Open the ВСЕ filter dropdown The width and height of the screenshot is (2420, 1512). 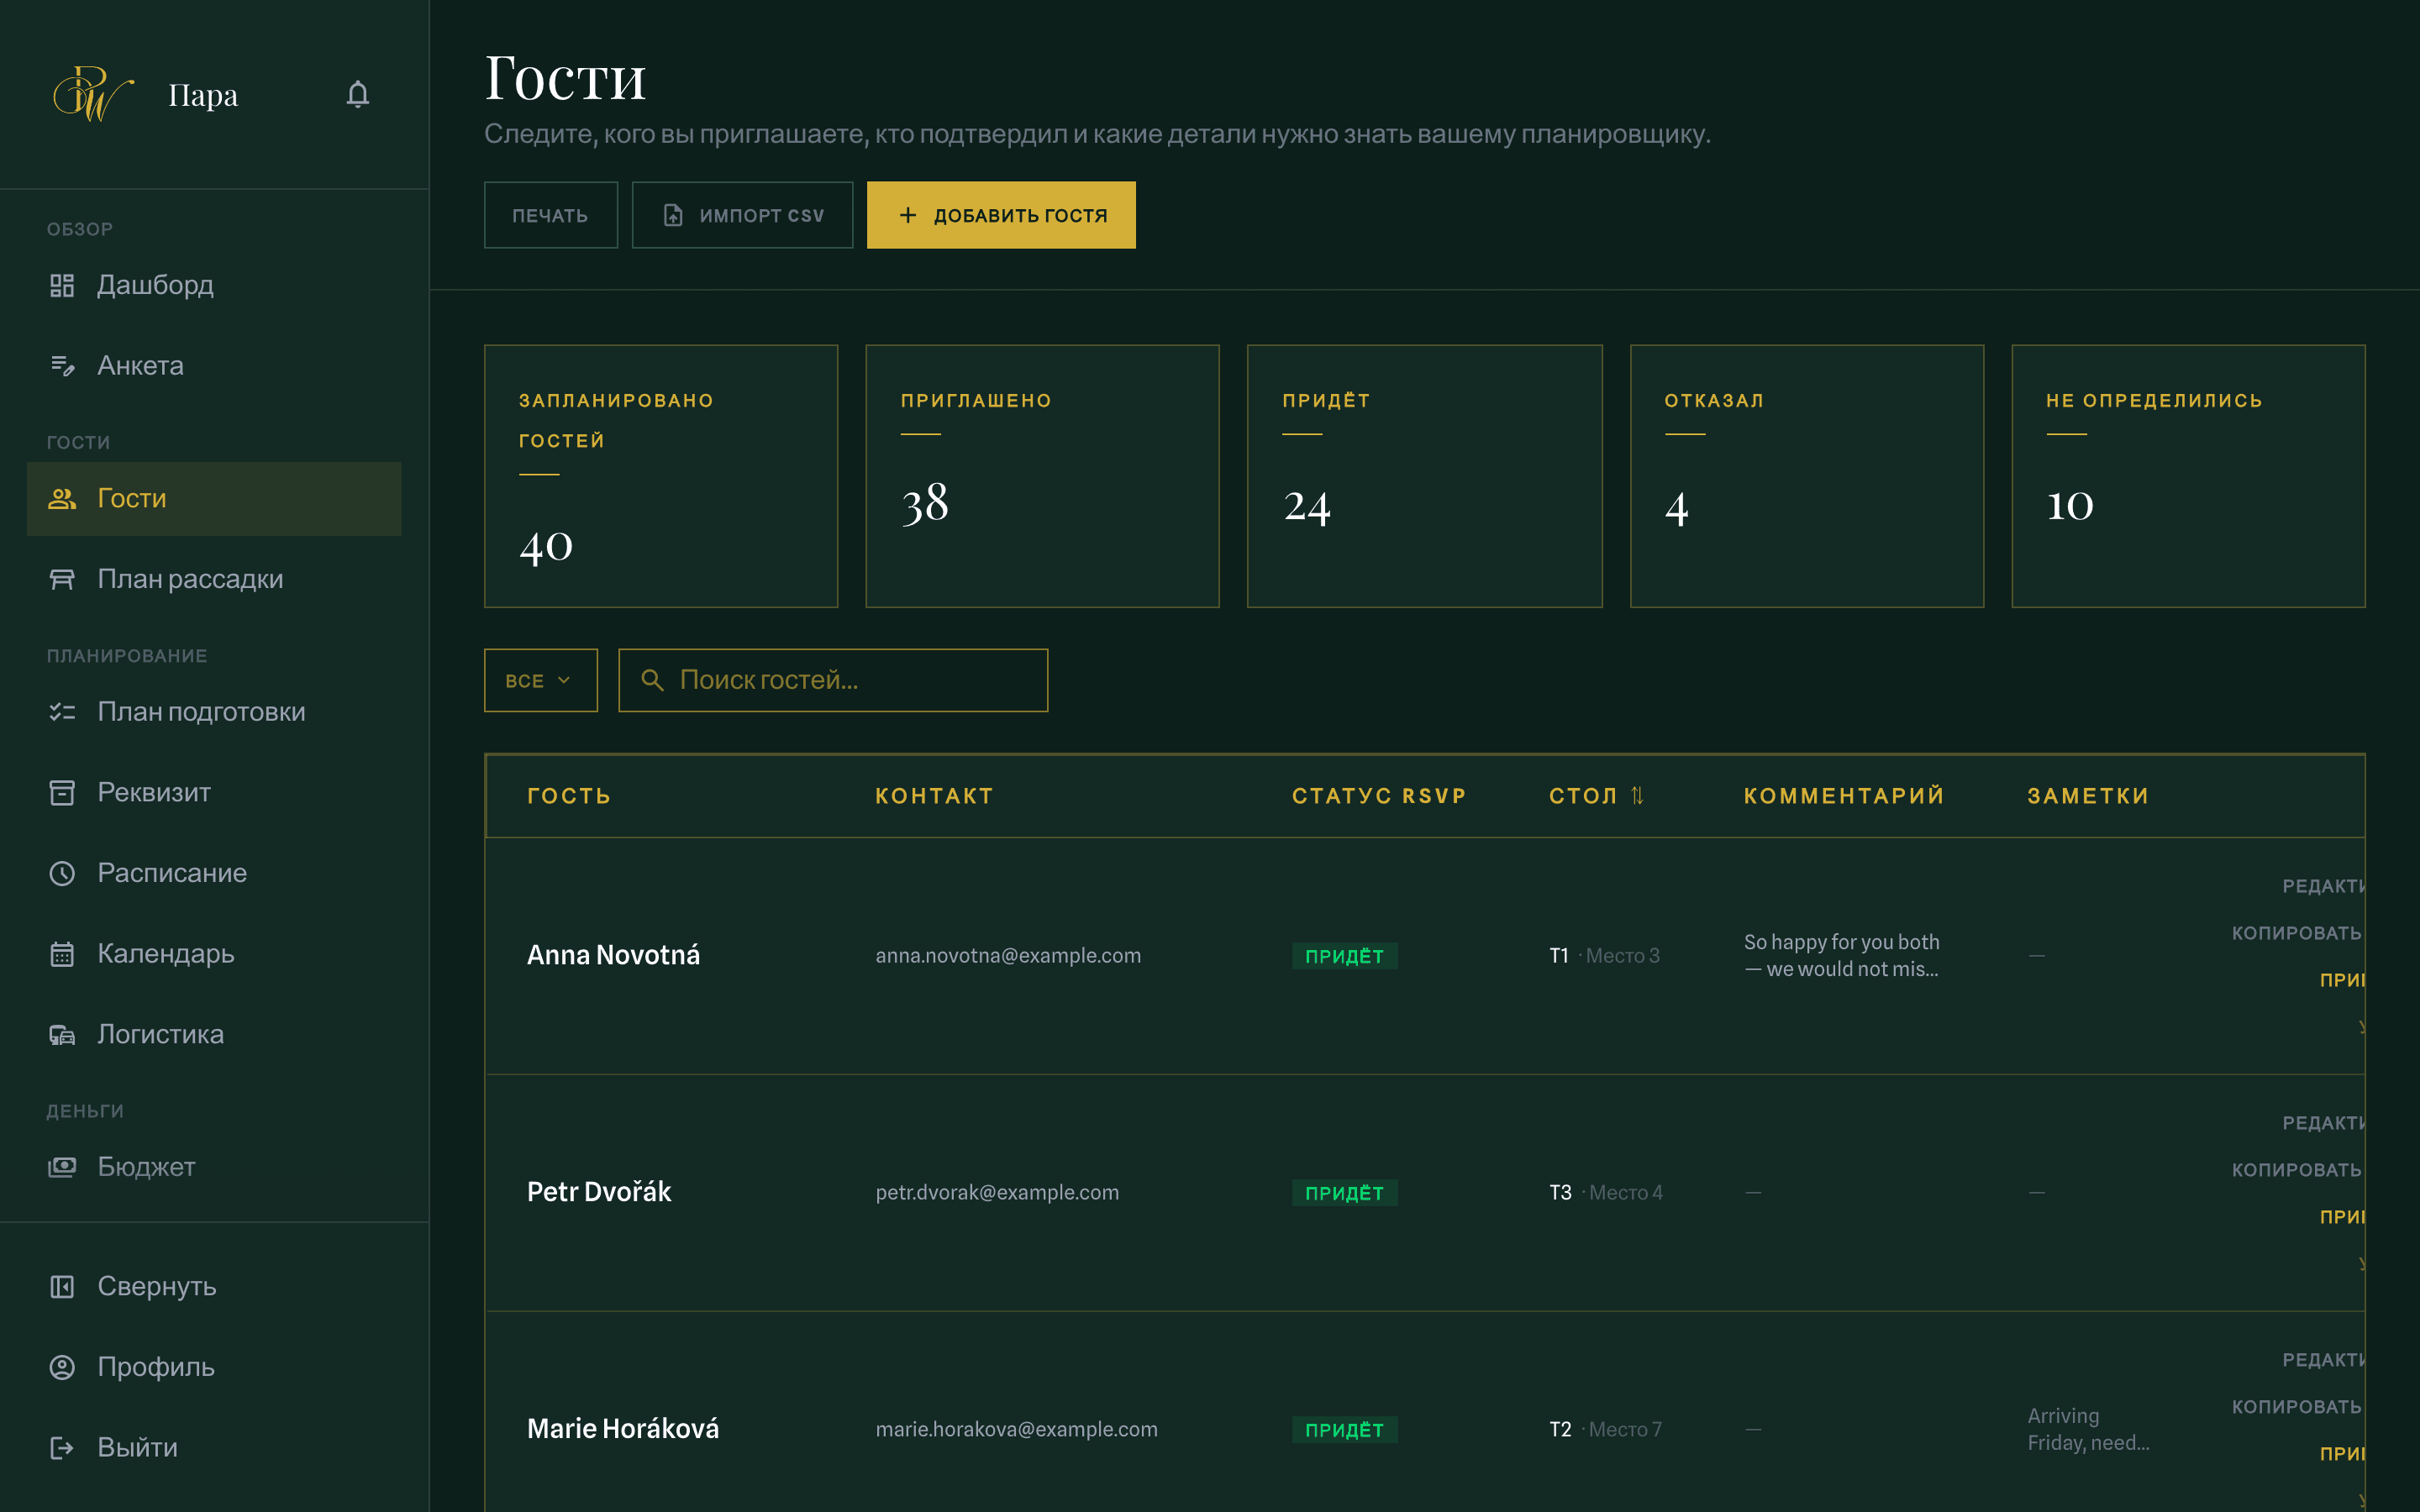pyautogui.click(x=541, y=680)
